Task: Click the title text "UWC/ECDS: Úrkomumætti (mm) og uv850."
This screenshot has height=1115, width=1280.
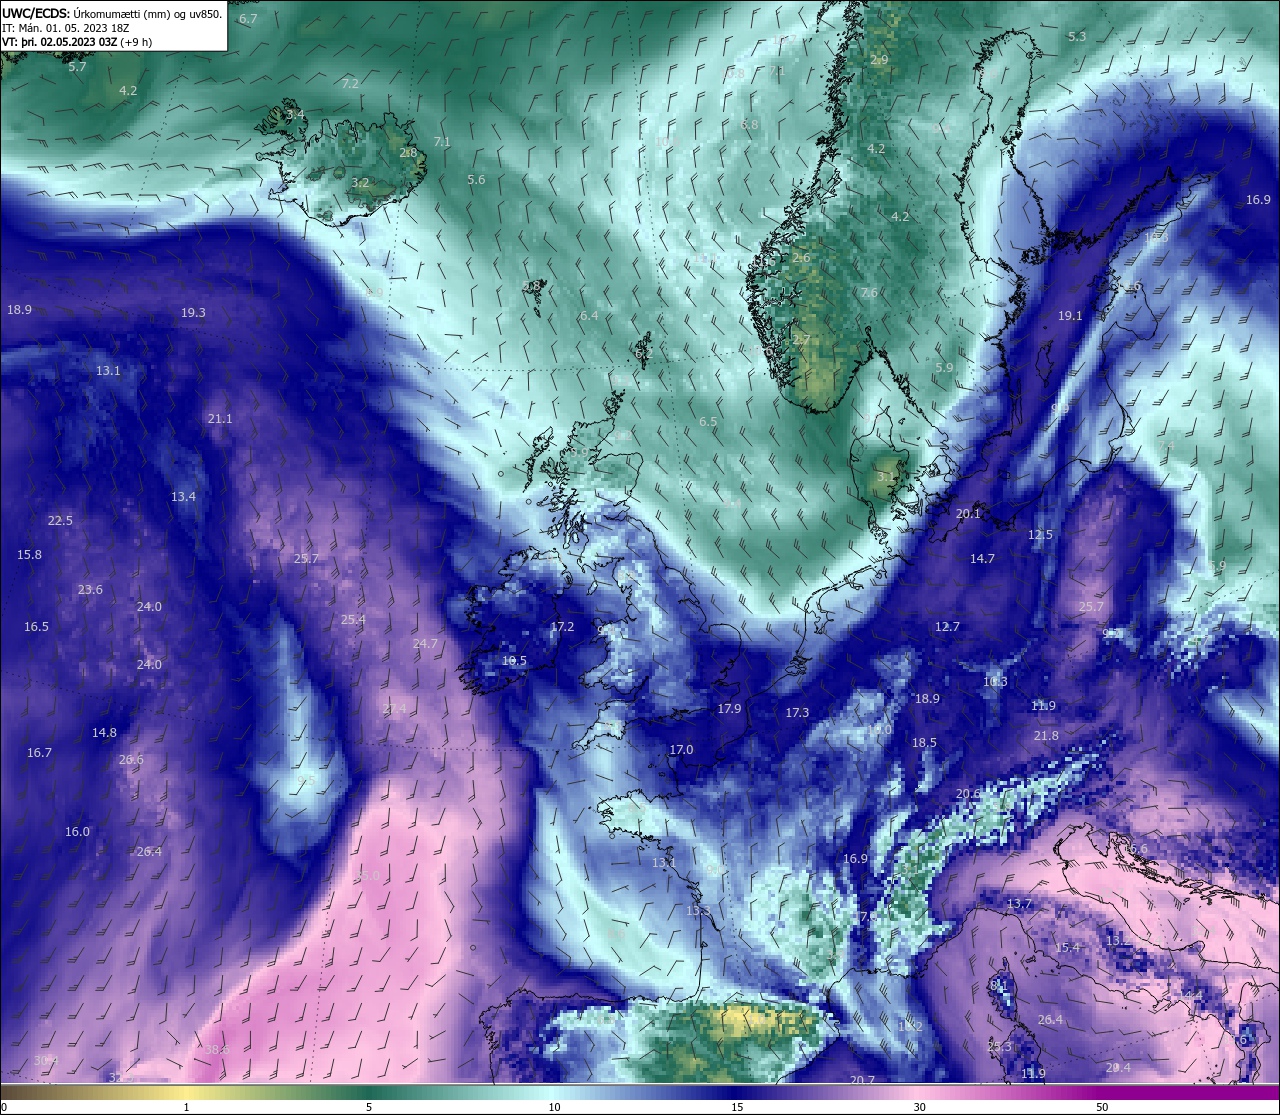Action: coord(112,14)
